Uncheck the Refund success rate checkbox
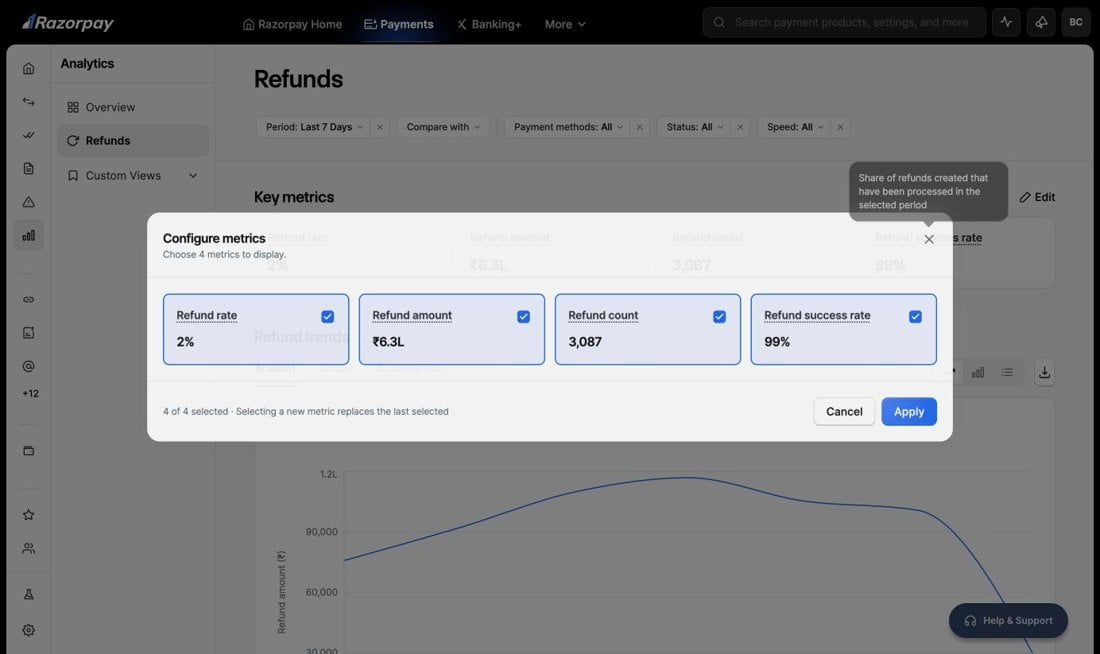The width and height of the screenshot is (1100, 654). pyautogui.click(x=915, y=316)
